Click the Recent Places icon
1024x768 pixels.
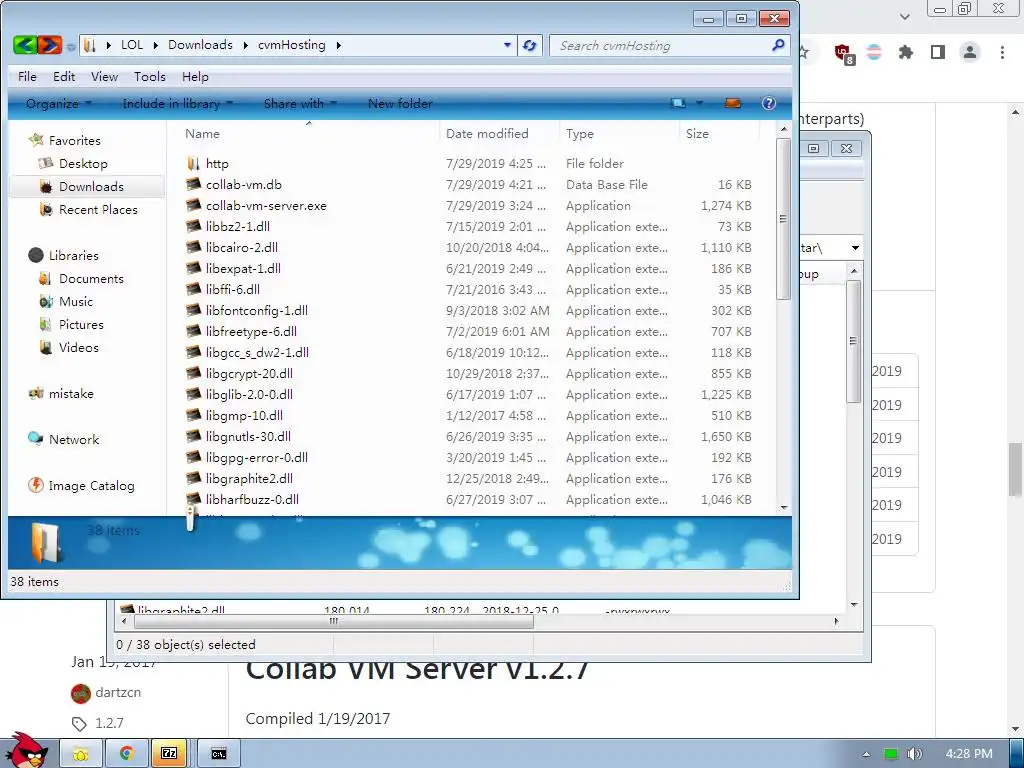[x=46, y=209]
